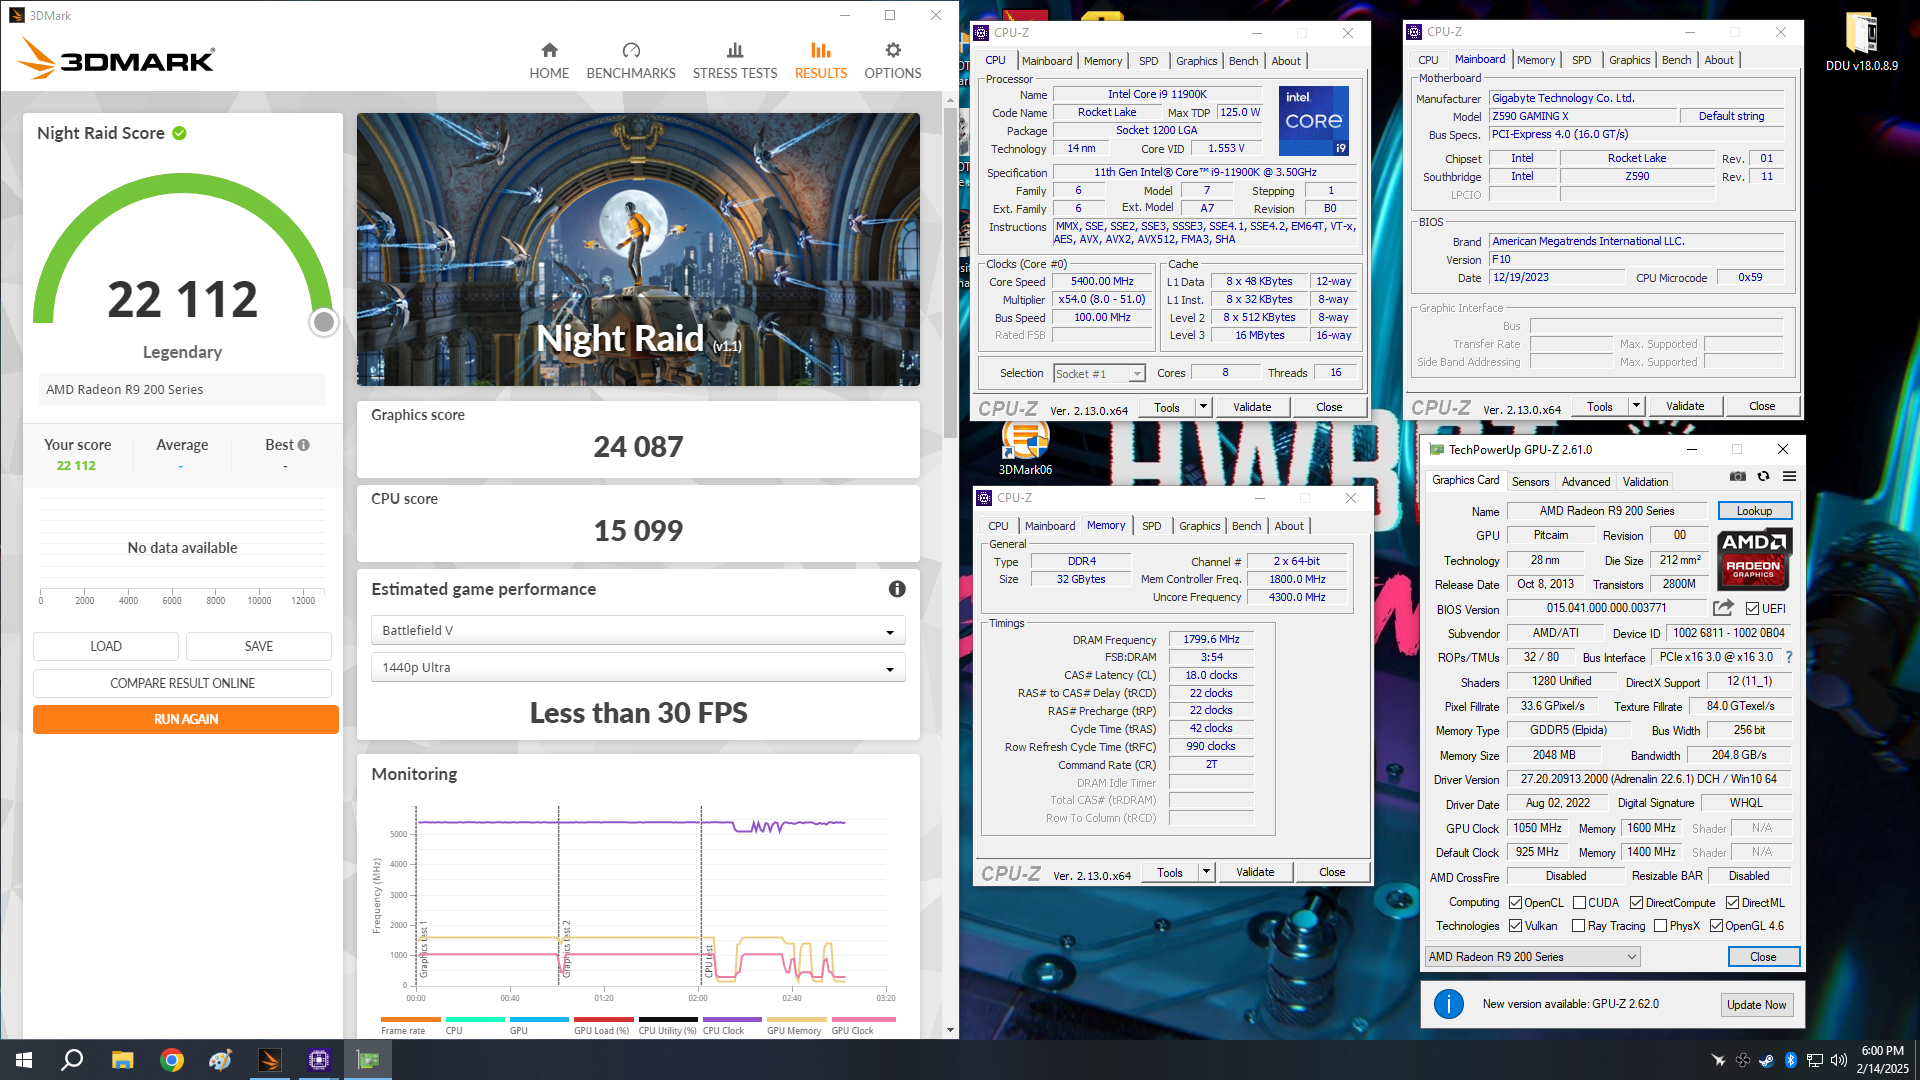Image resolution: width=1920 pixels, height=1080 pixels.
Task: Toggle the PhysX checkbox in GPU-Z
Action: pos(1660,926)
